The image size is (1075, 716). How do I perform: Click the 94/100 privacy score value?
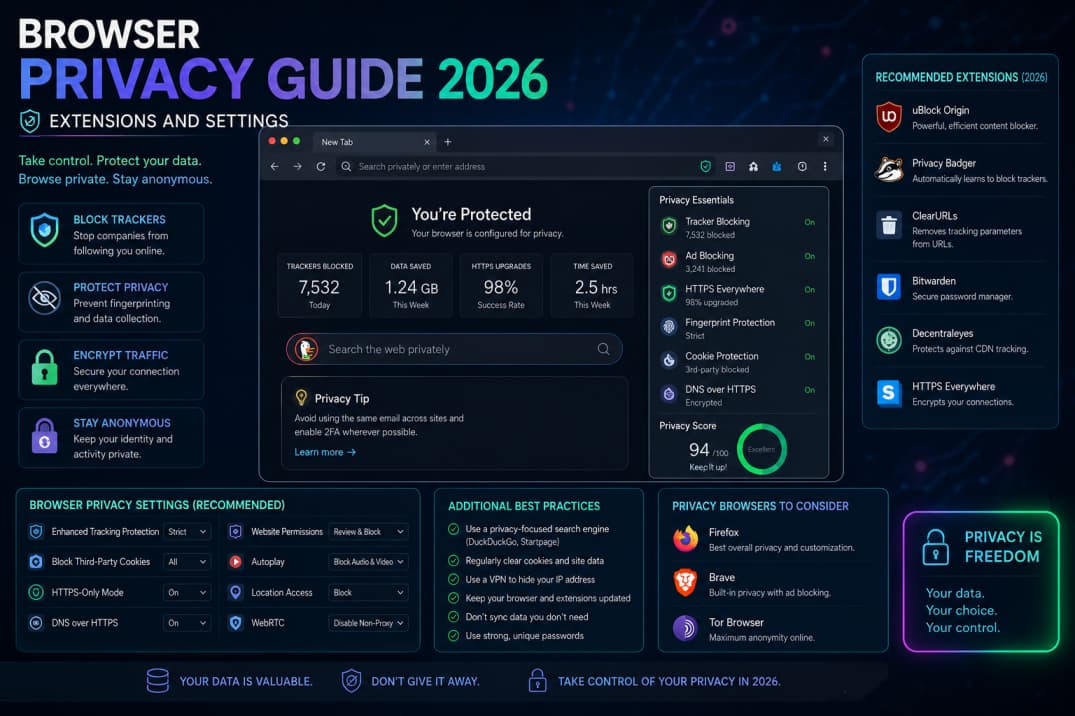[x=708, y=450]
